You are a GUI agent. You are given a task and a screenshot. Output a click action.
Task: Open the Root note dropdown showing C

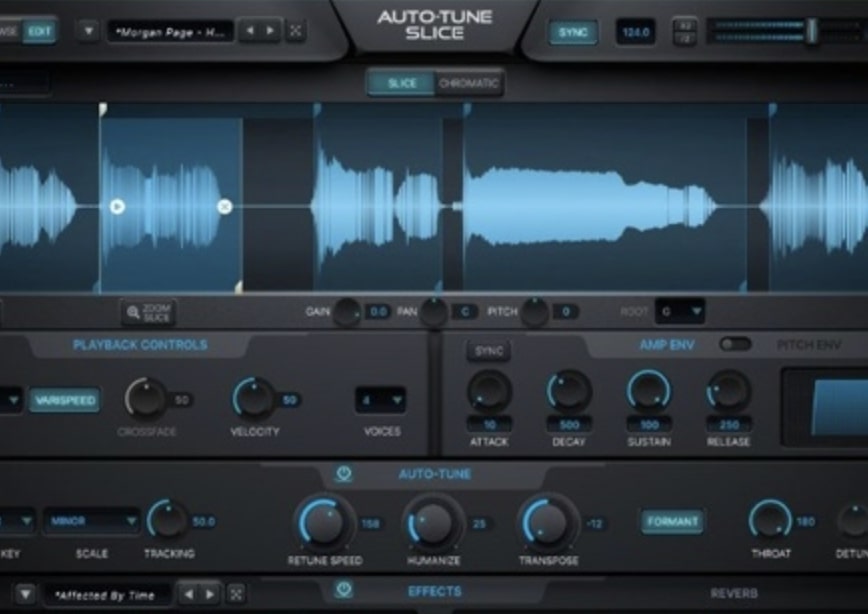tap(680, 312)
